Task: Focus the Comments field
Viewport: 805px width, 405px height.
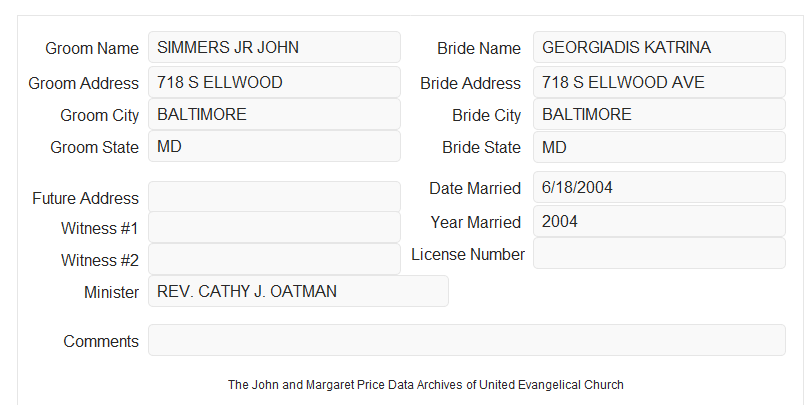Action: point(467,340)
